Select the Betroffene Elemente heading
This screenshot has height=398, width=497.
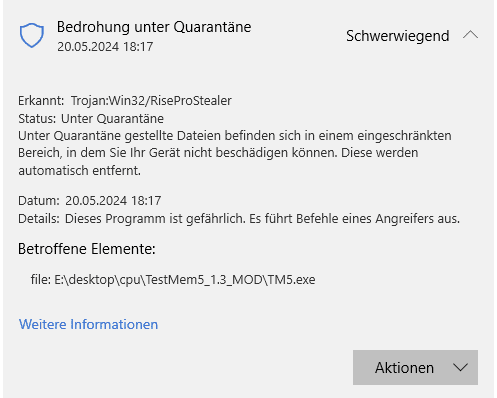pyautogui.click(x=87, y=249)
